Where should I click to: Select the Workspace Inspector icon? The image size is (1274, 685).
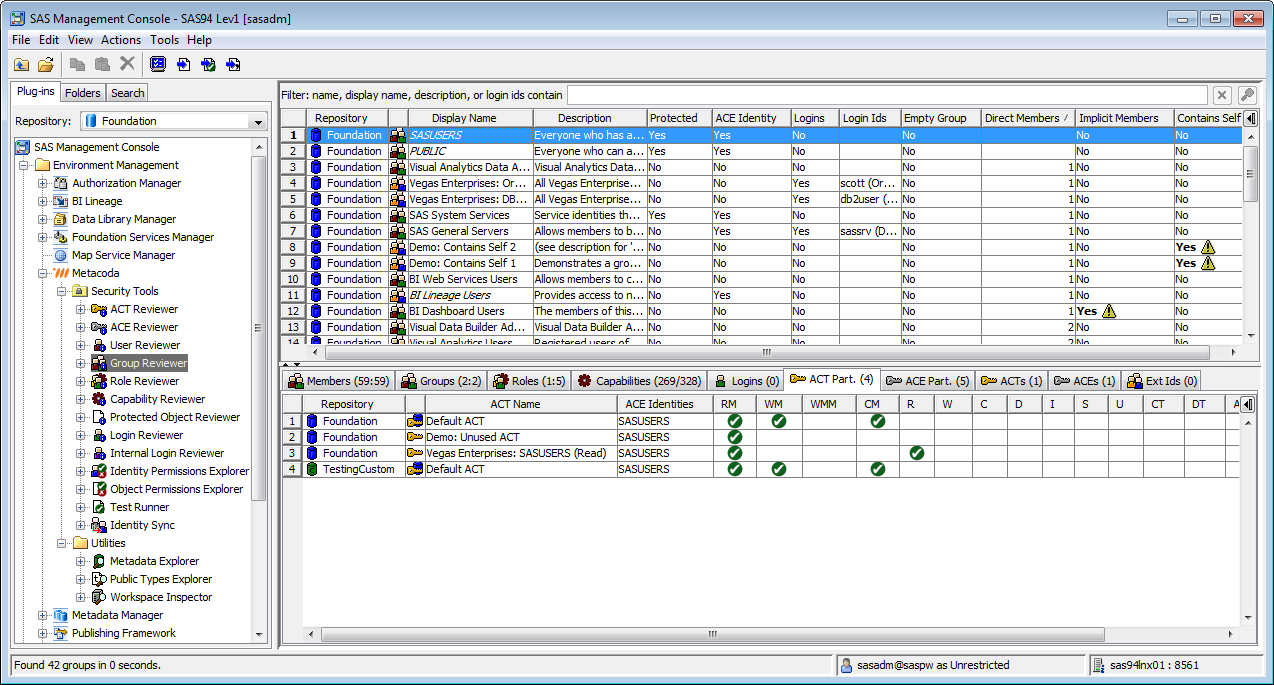pos(99,597)
